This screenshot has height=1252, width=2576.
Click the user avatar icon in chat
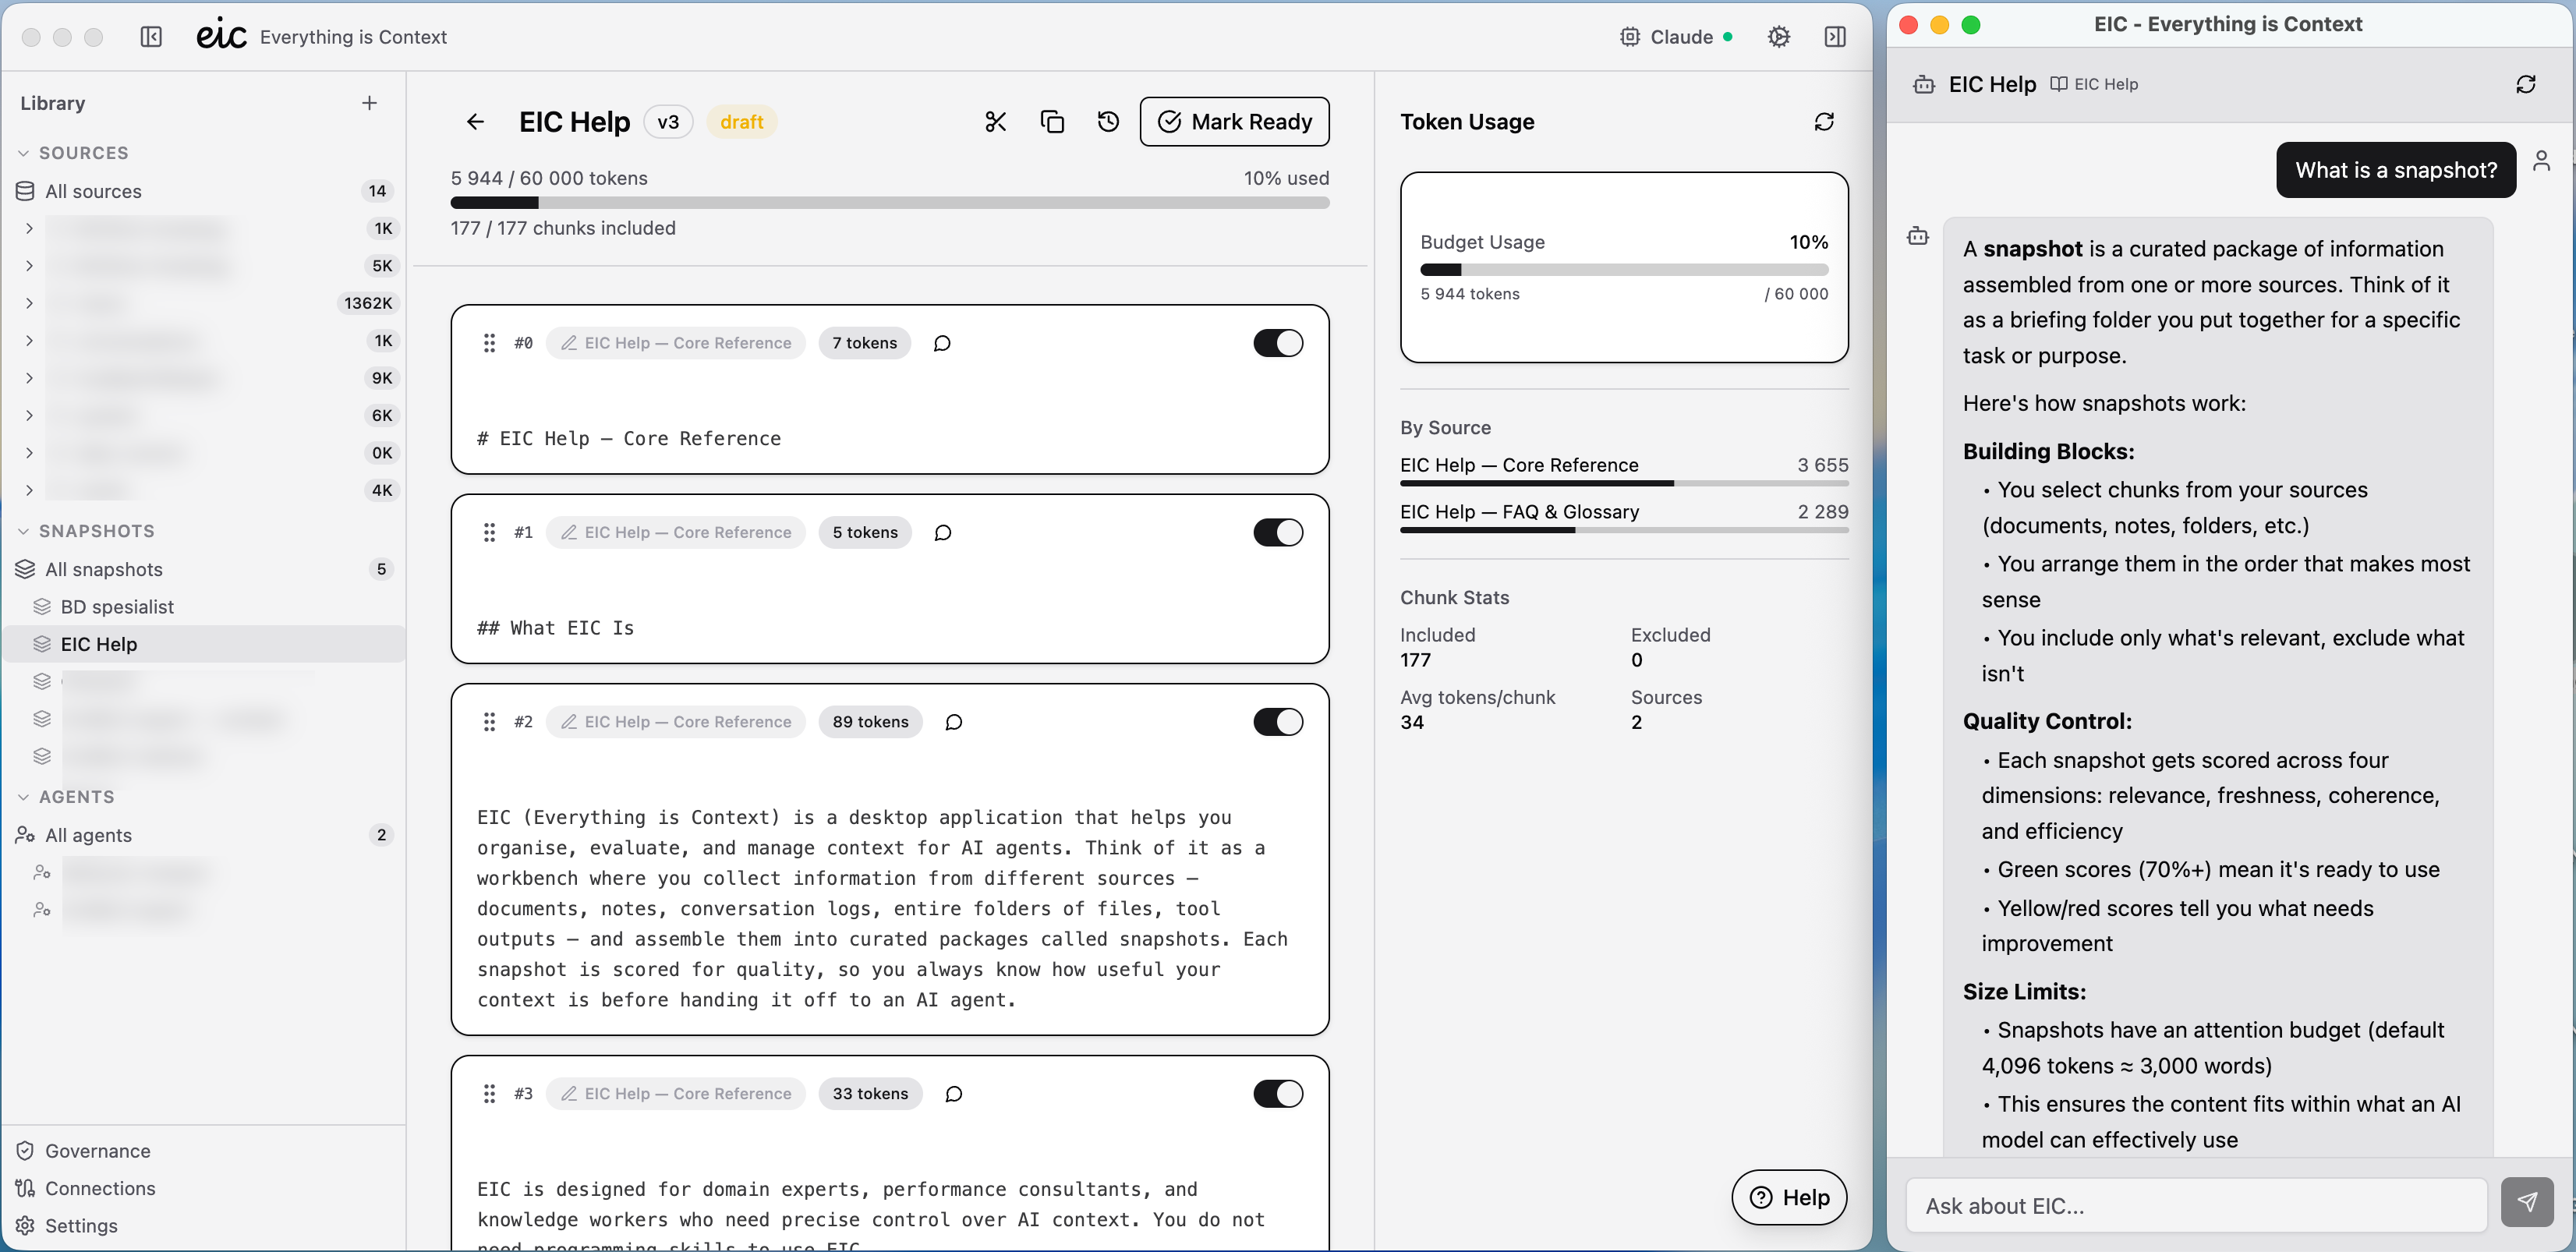pos(2541,161)
